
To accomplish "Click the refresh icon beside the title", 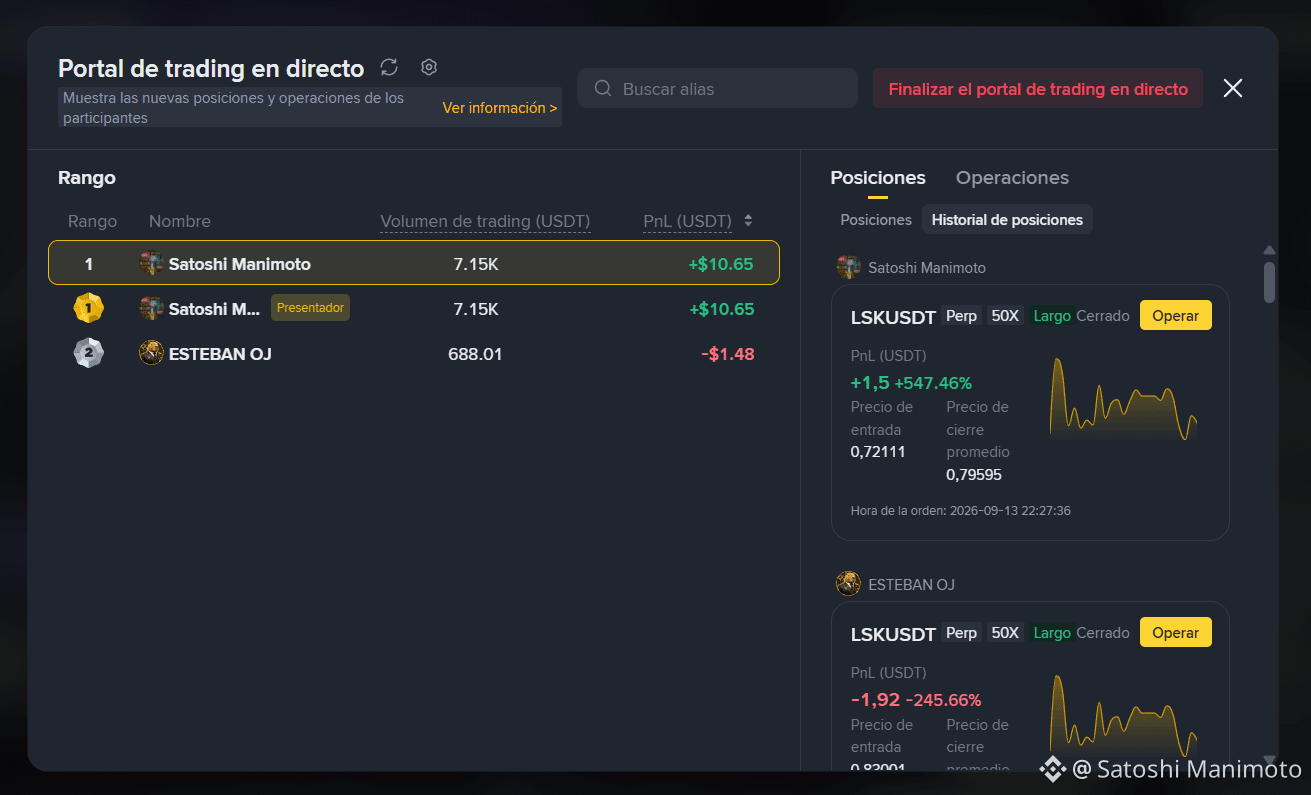I will pos(389,67).
